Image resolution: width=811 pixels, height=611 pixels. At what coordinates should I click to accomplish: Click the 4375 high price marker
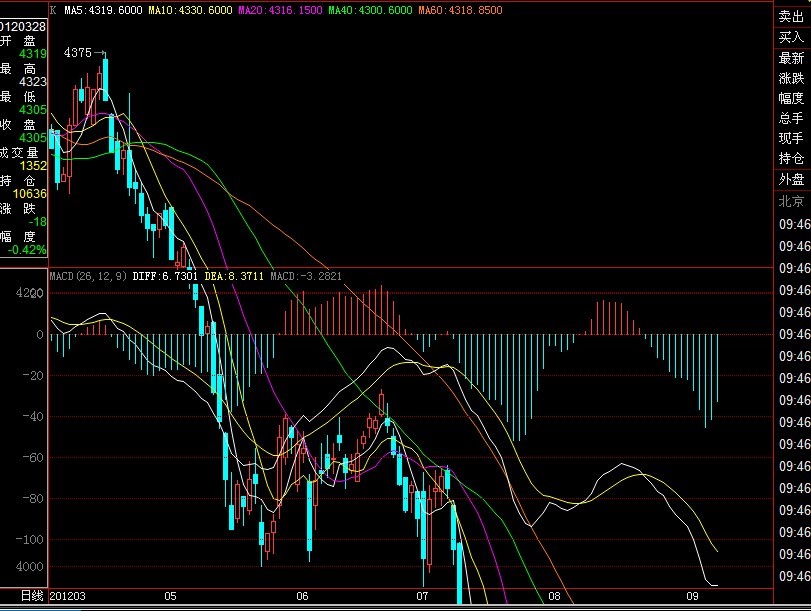[x=77, y=52]
